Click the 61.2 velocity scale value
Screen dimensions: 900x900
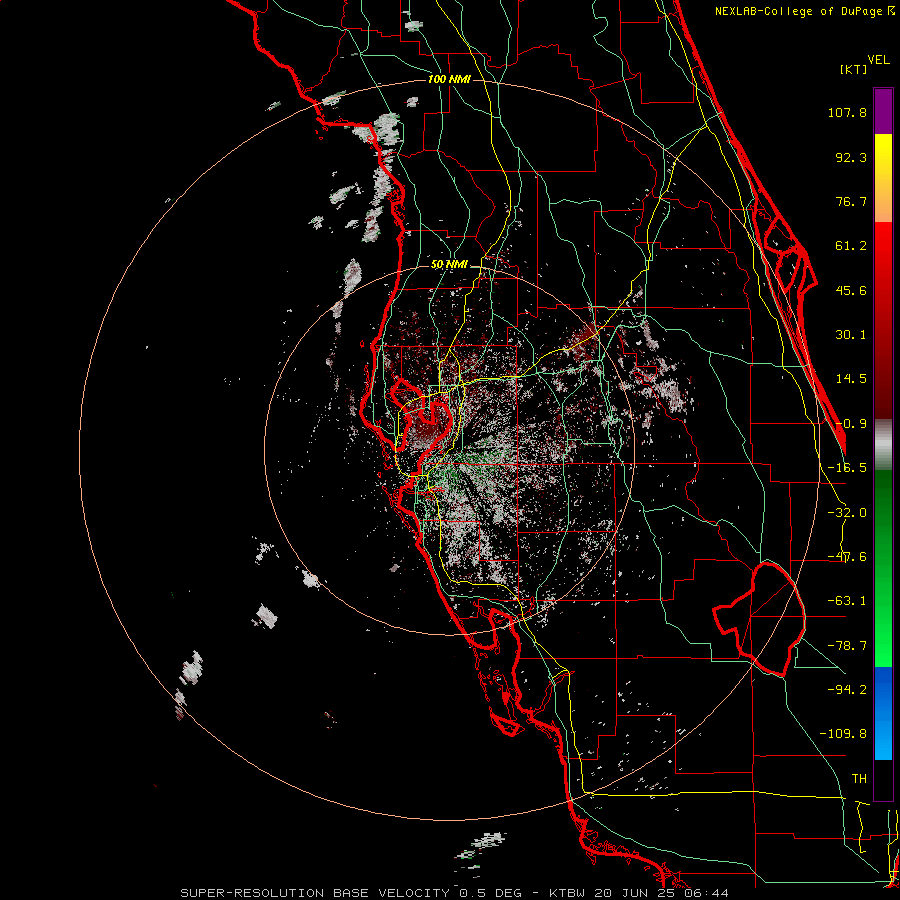coord(851,246)
